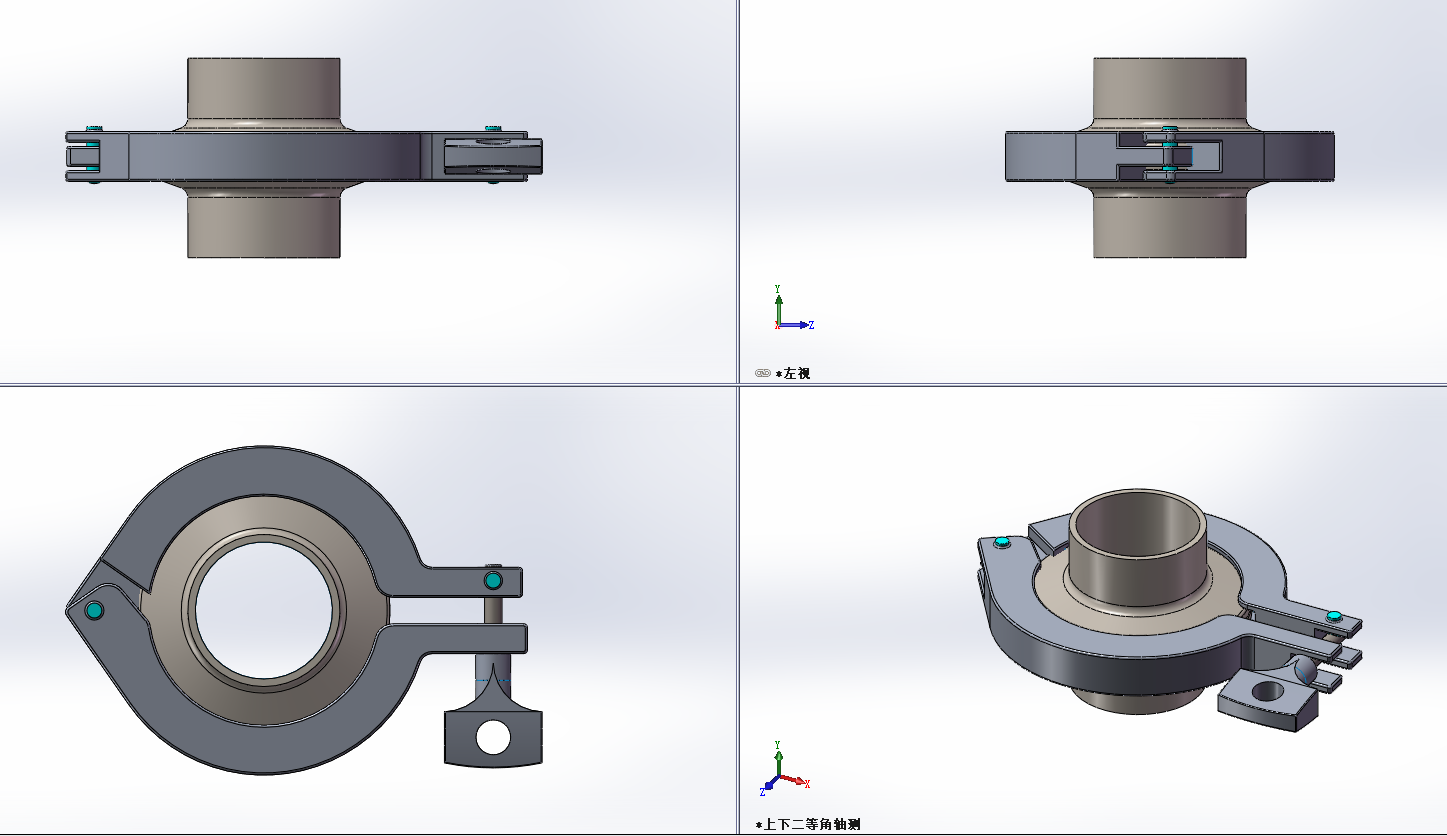Select the left cyan hinge pin in isometric view

pyautogui.click(x=1003, y=543)
